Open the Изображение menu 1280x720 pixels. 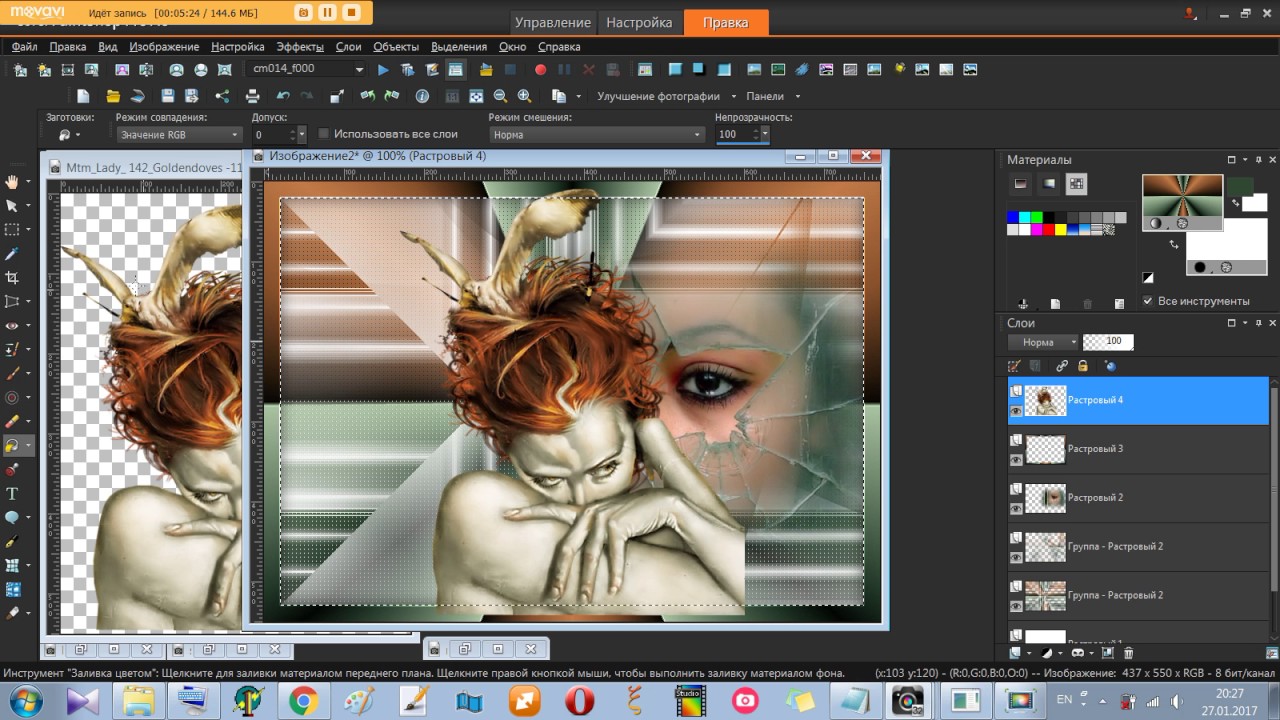point(164,47)
